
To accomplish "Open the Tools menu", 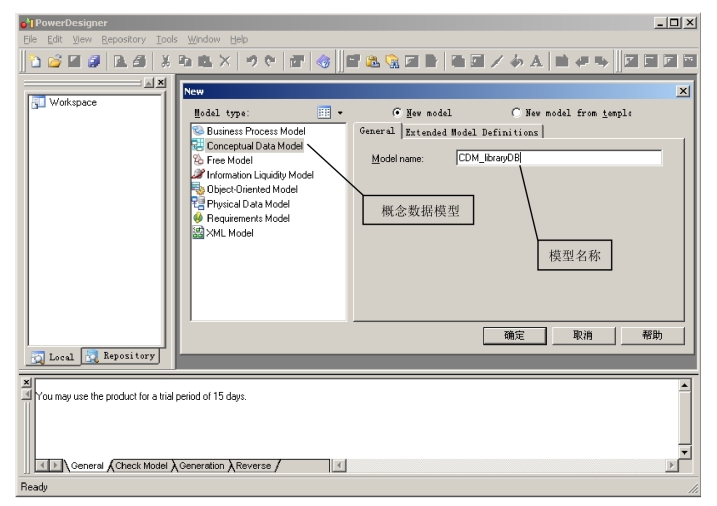I will click(166, 39).
